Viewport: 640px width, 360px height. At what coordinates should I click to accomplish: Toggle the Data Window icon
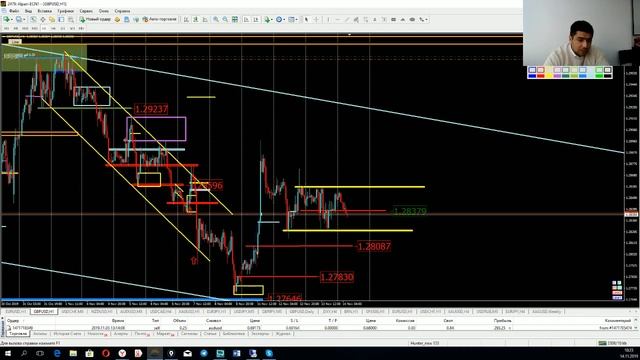click(x=43, y=20)
